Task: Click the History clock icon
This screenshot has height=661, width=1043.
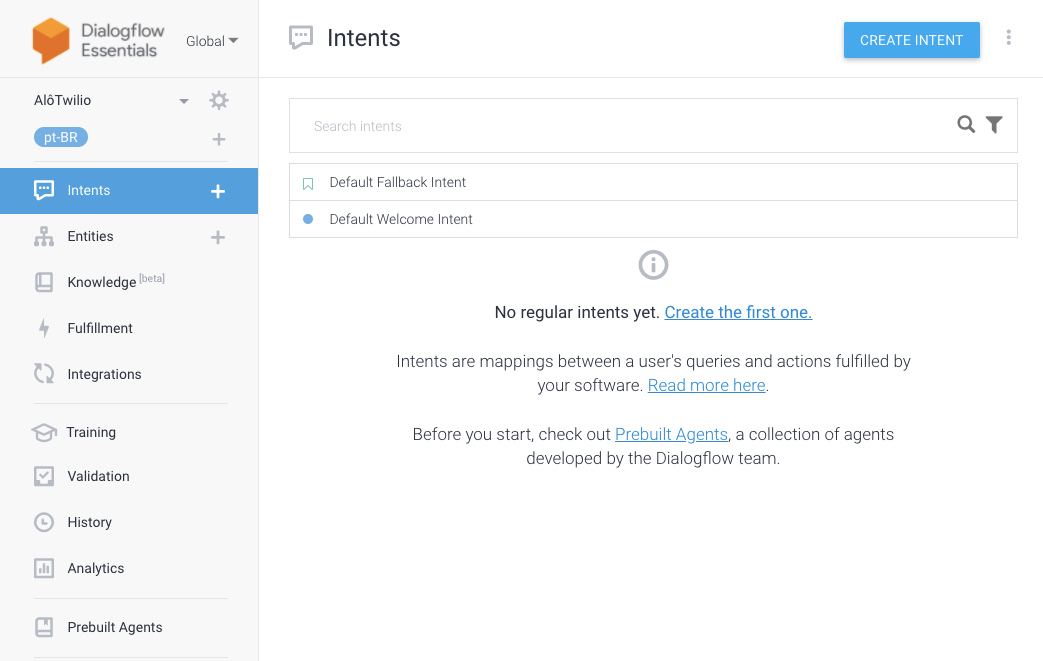Action: [44, 522]
